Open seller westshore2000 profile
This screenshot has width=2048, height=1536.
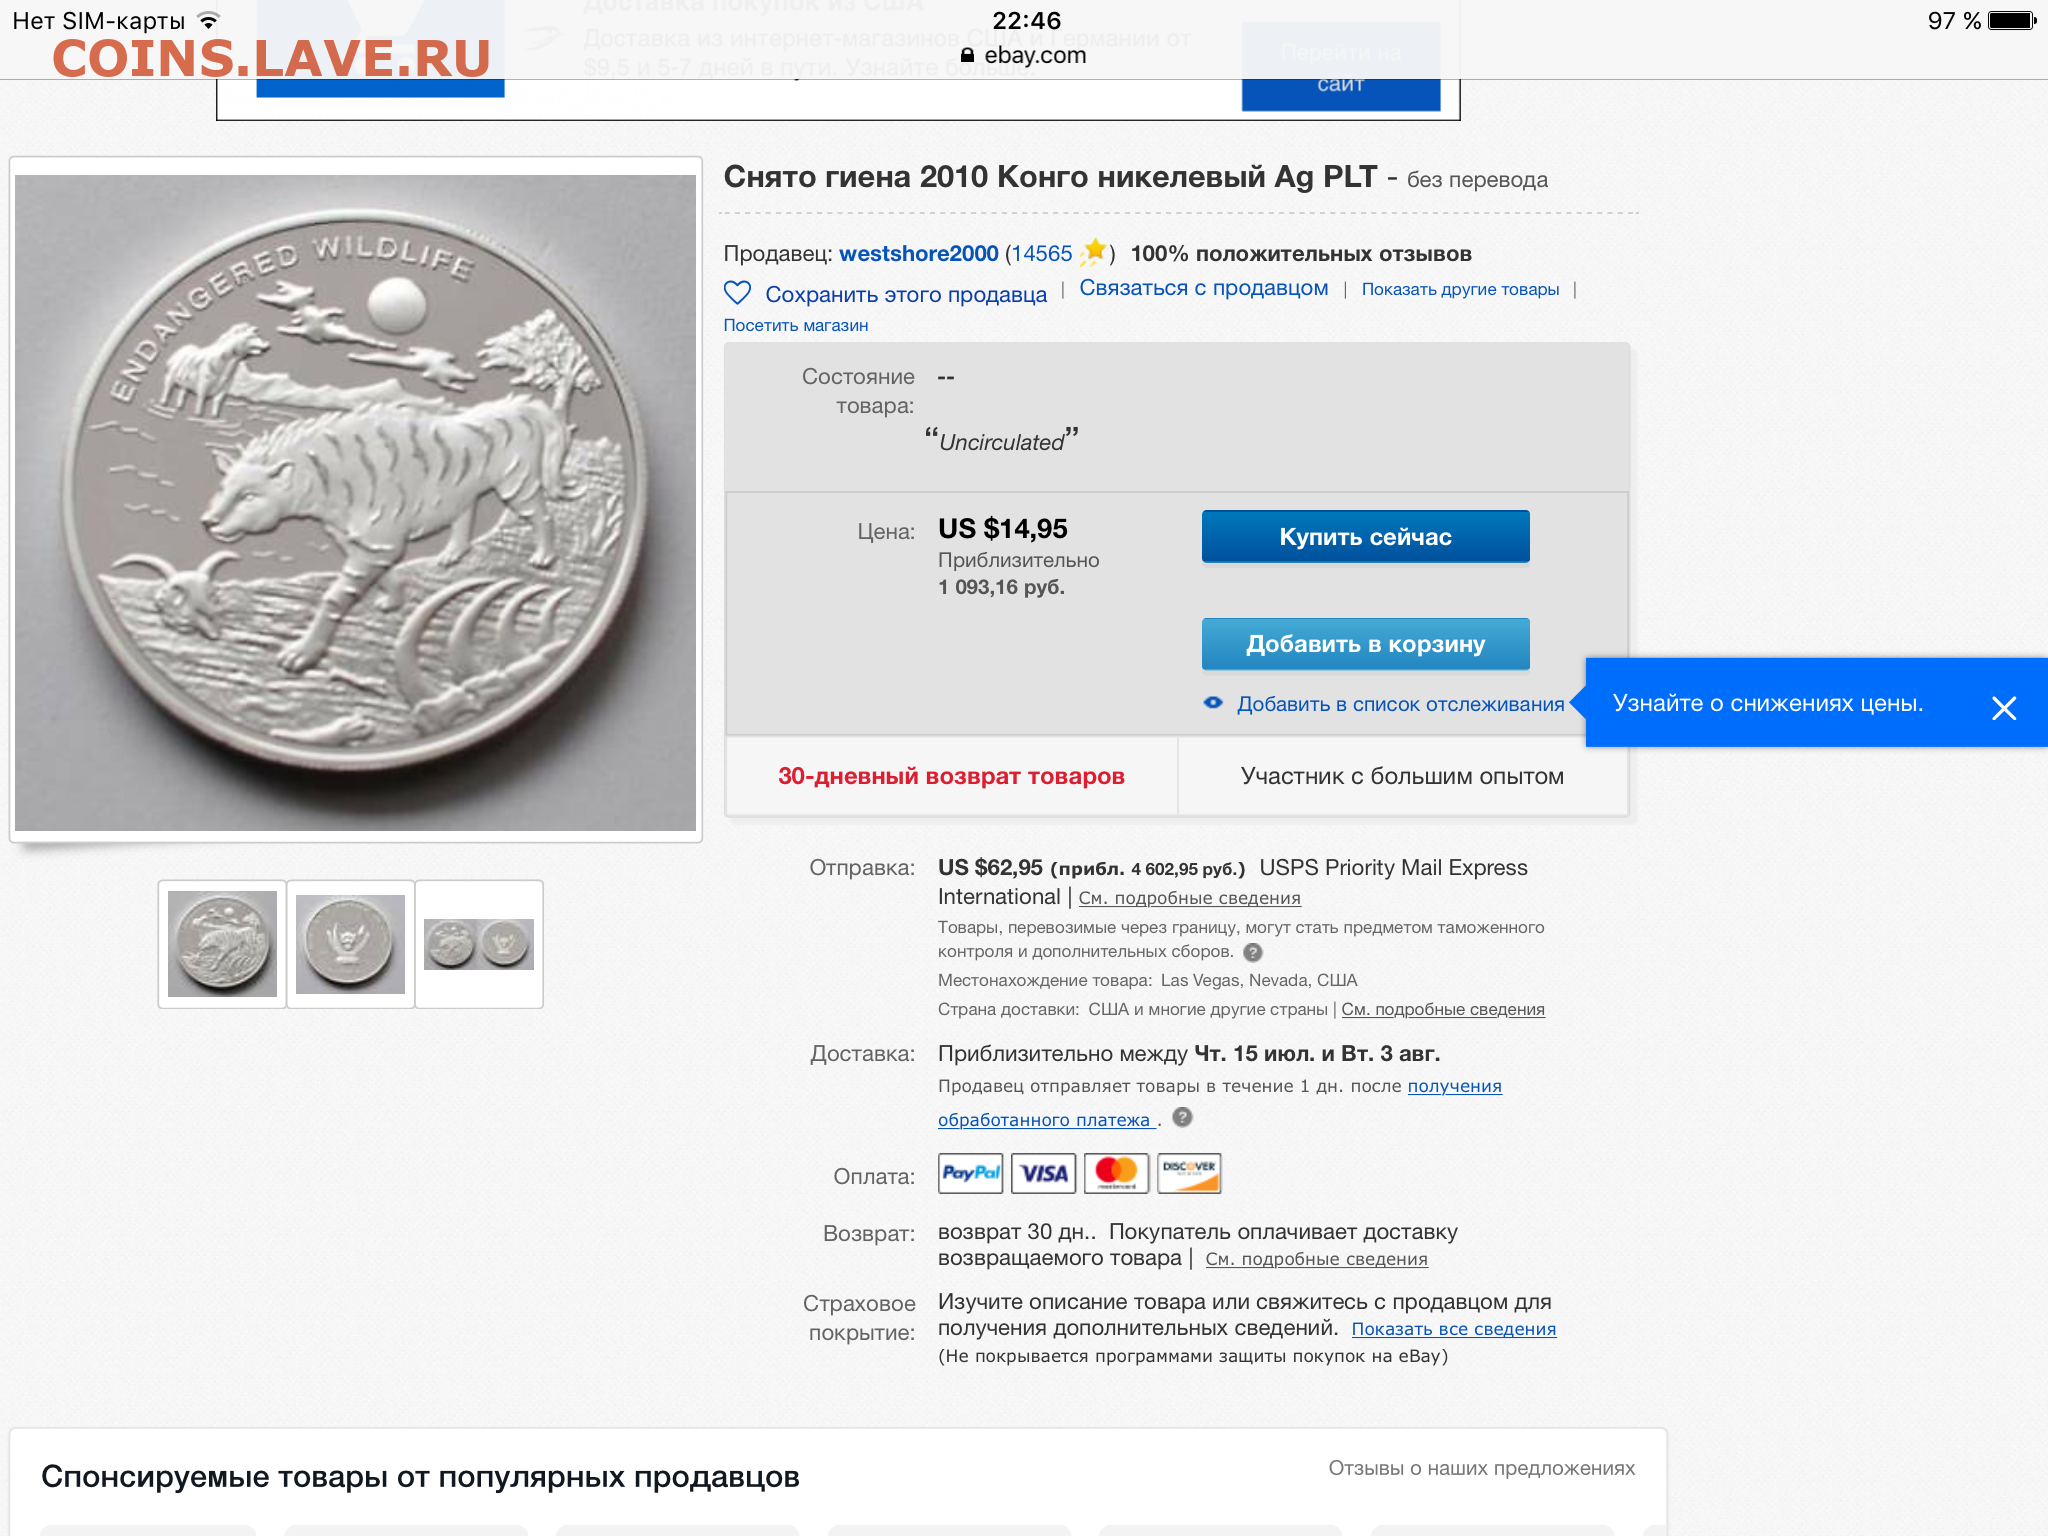918,254
